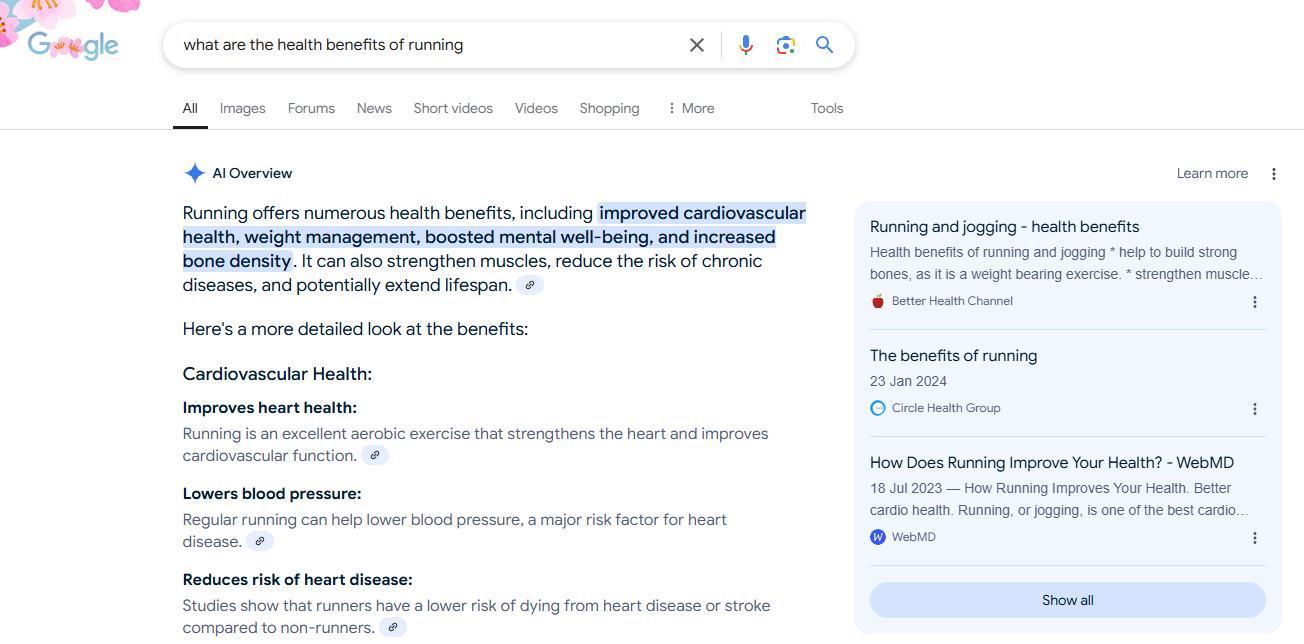The width and height of the screenshot is (1304, 644).
Task: Start voice search with the microphone icon
Action: 746,45
